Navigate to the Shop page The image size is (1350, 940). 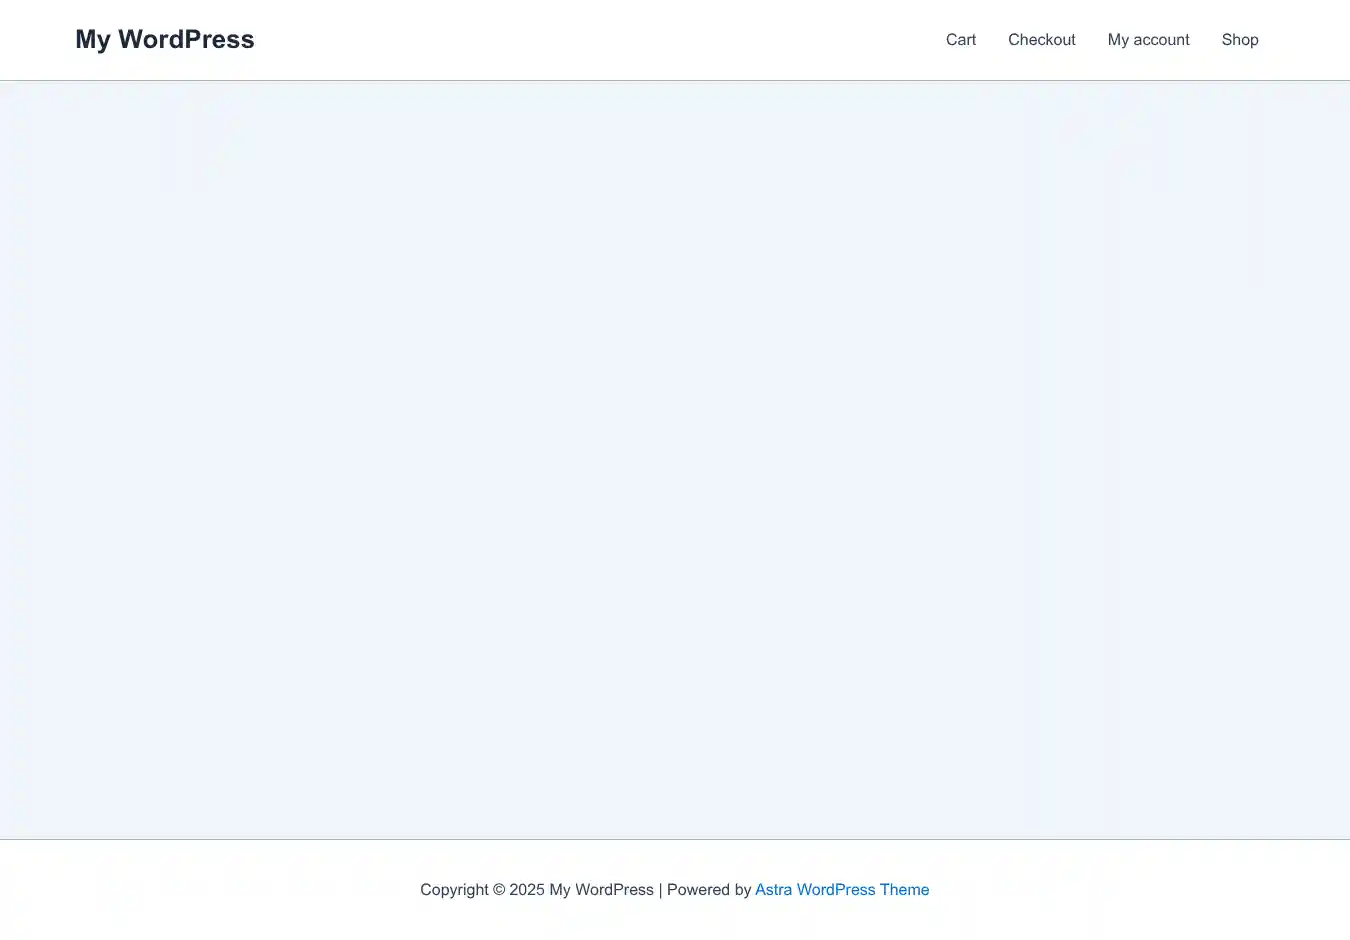[x=1239, y=40]
